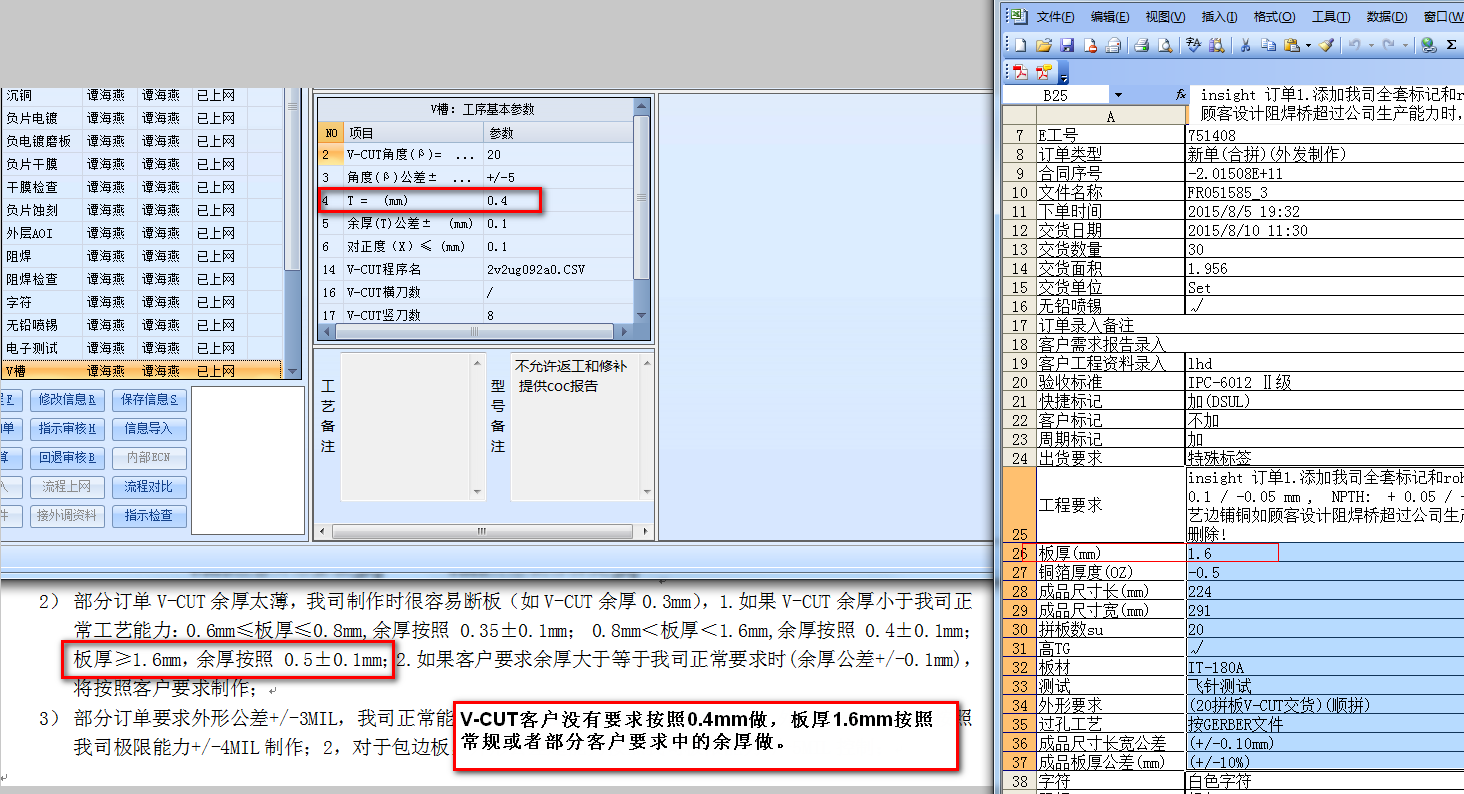Paste using the clipboard icon

1291,45
